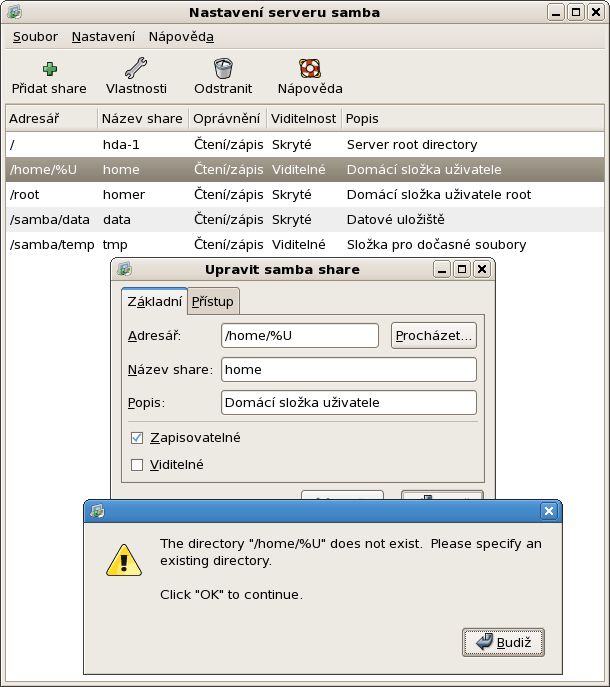Sort by the Název share column header

coord(143,118)
